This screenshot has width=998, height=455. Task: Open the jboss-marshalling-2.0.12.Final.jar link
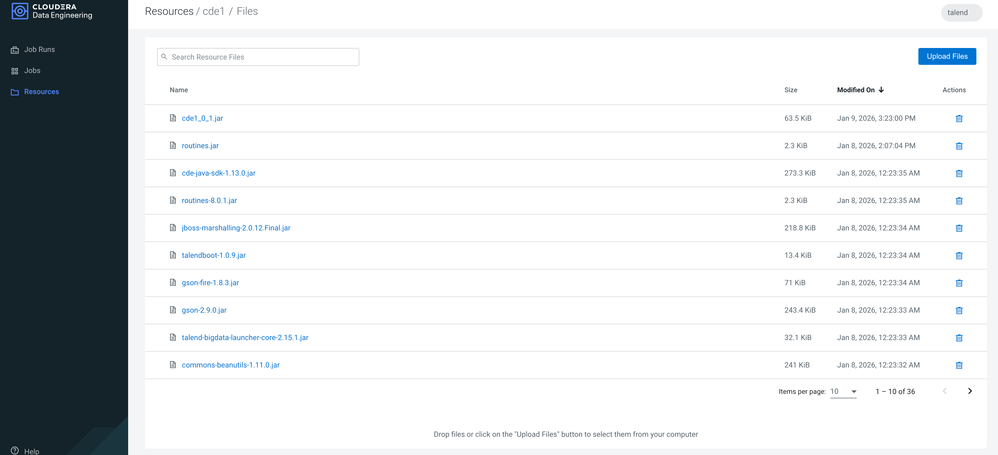point(235,228)
